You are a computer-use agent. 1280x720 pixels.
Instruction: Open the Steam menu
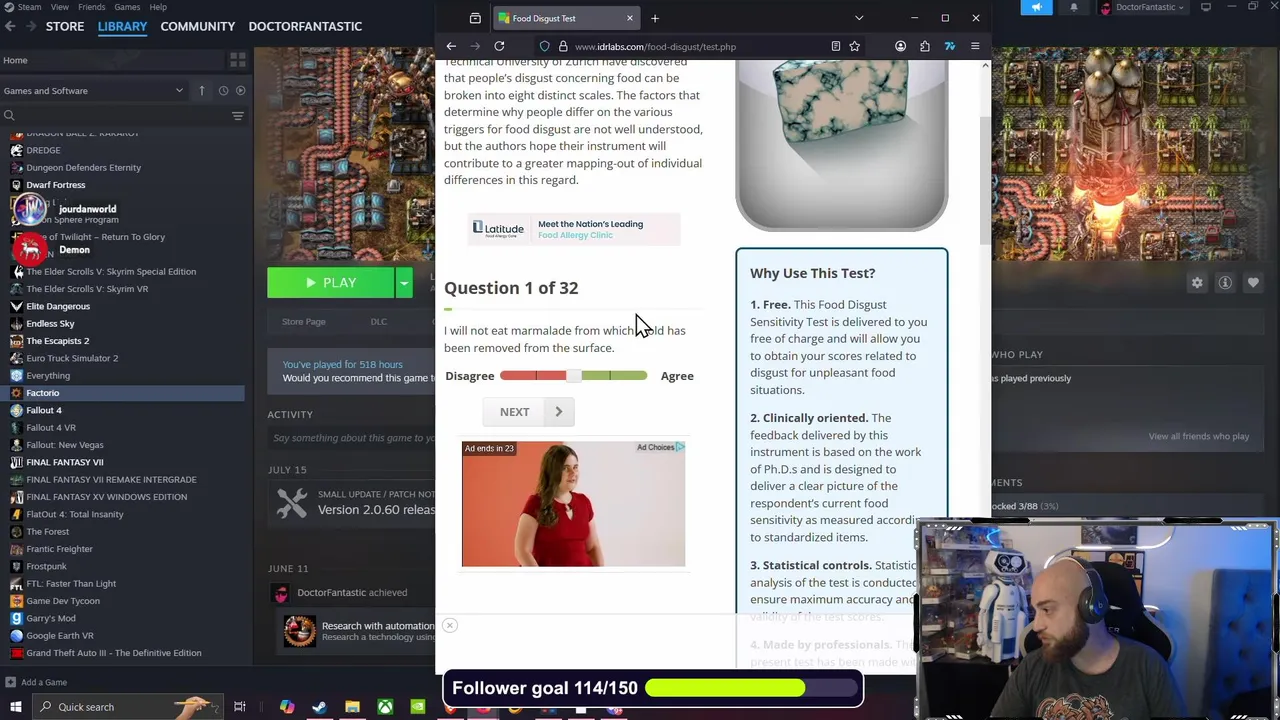coord(28,7)
